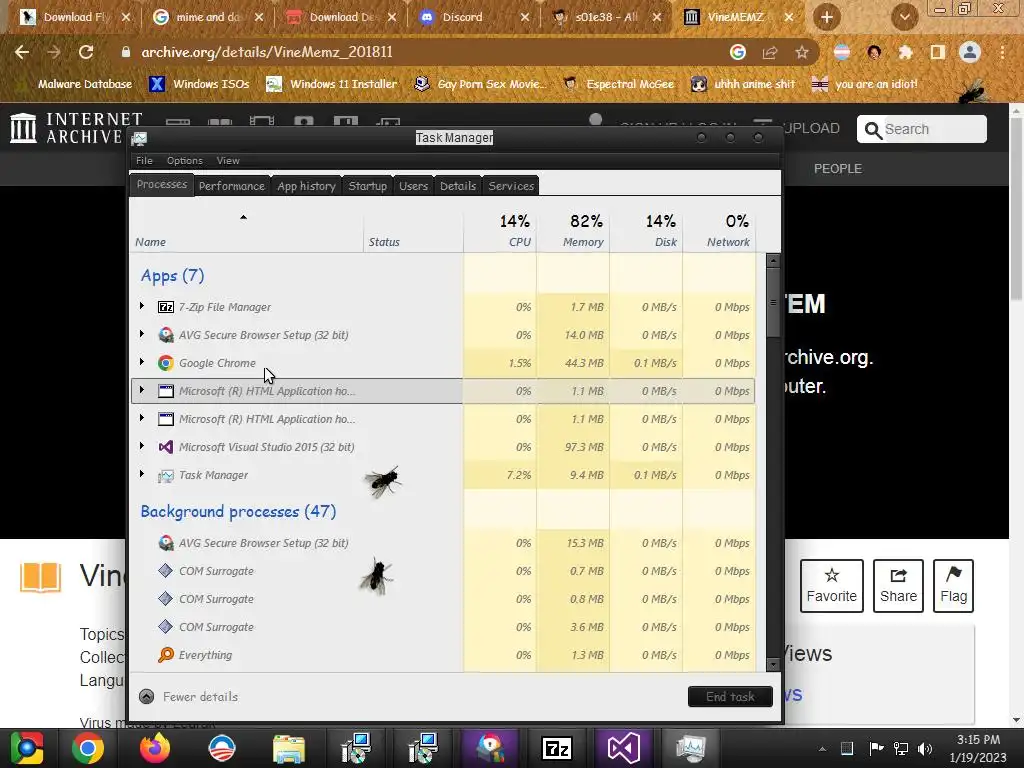This screenshot has width=1024, height=768.
Task: Expand the Task Manager process row
Action: 142,474
